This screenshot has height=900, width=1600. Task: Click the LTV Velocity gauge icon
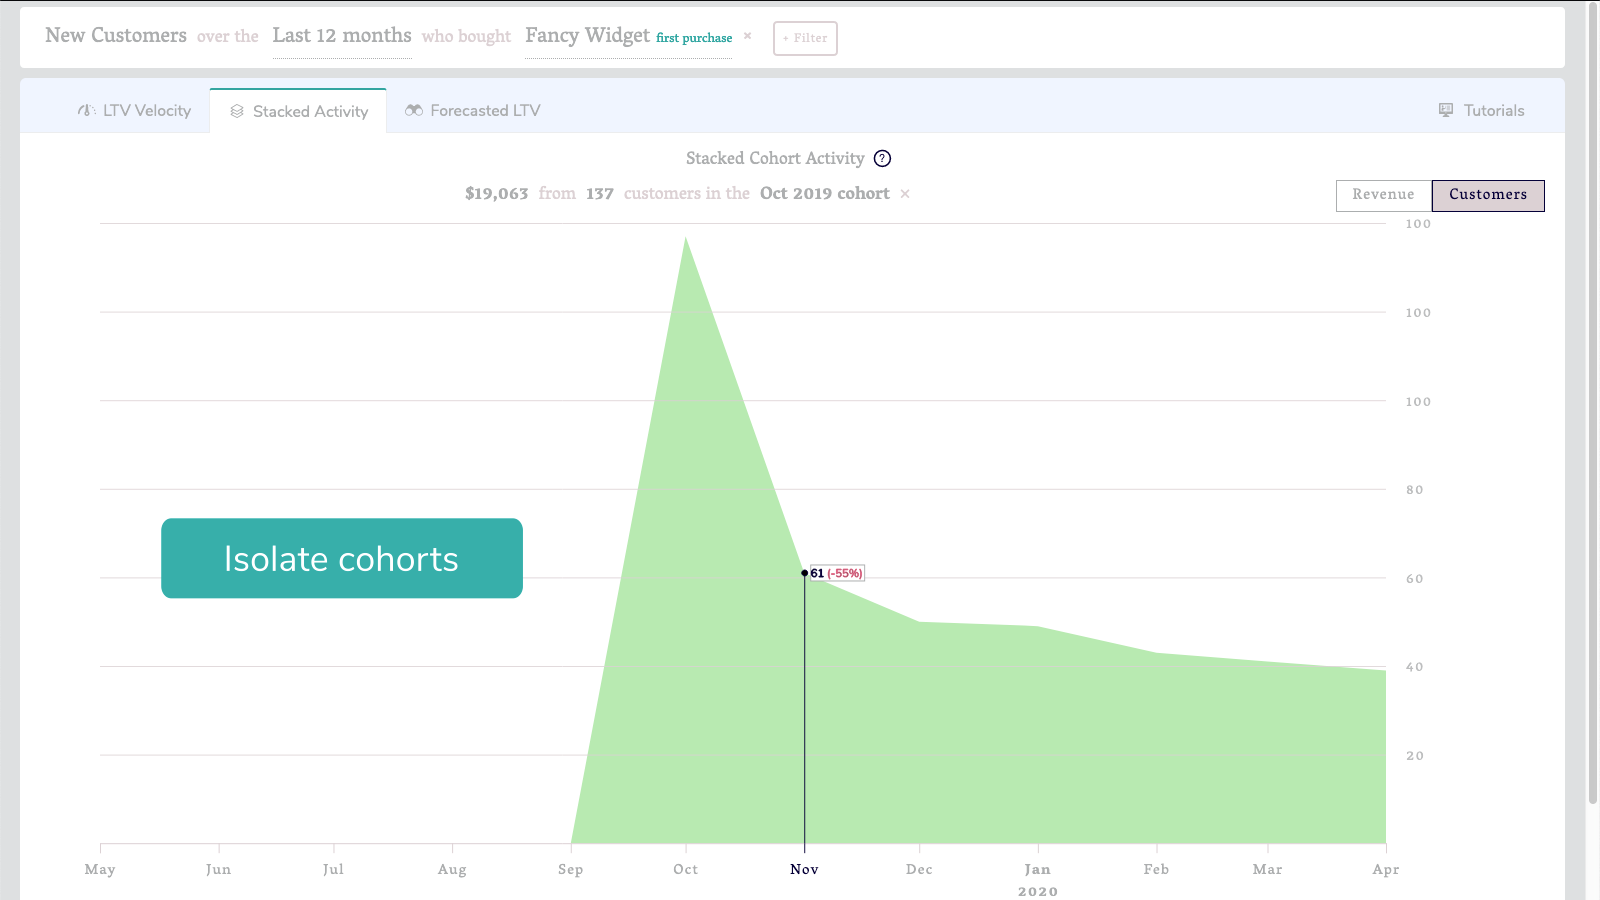[x=87, y=111]
